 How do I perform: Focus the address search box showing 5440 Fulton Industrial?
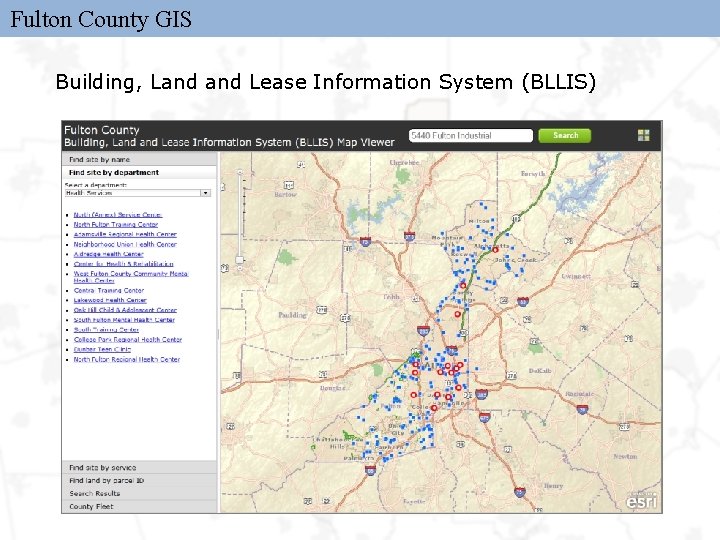point(471,135)
